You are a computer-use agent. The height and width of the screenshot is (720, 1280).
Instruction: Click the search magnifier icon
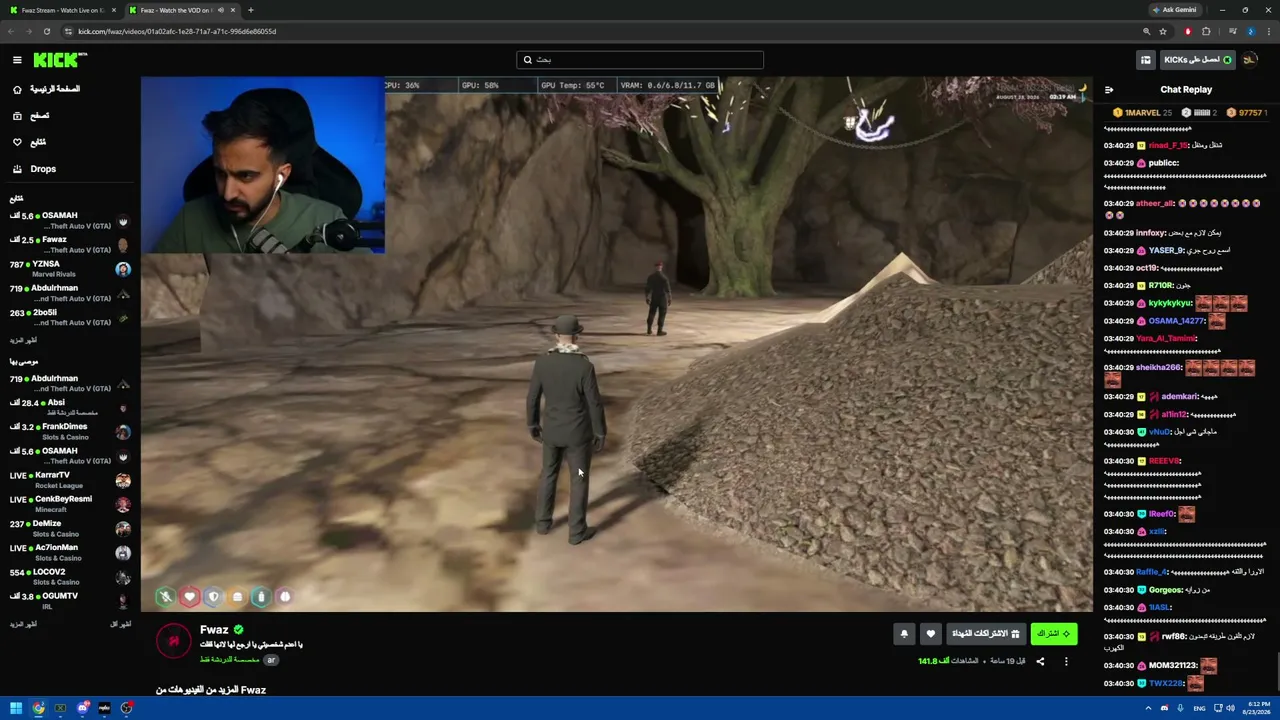(528, 60)
